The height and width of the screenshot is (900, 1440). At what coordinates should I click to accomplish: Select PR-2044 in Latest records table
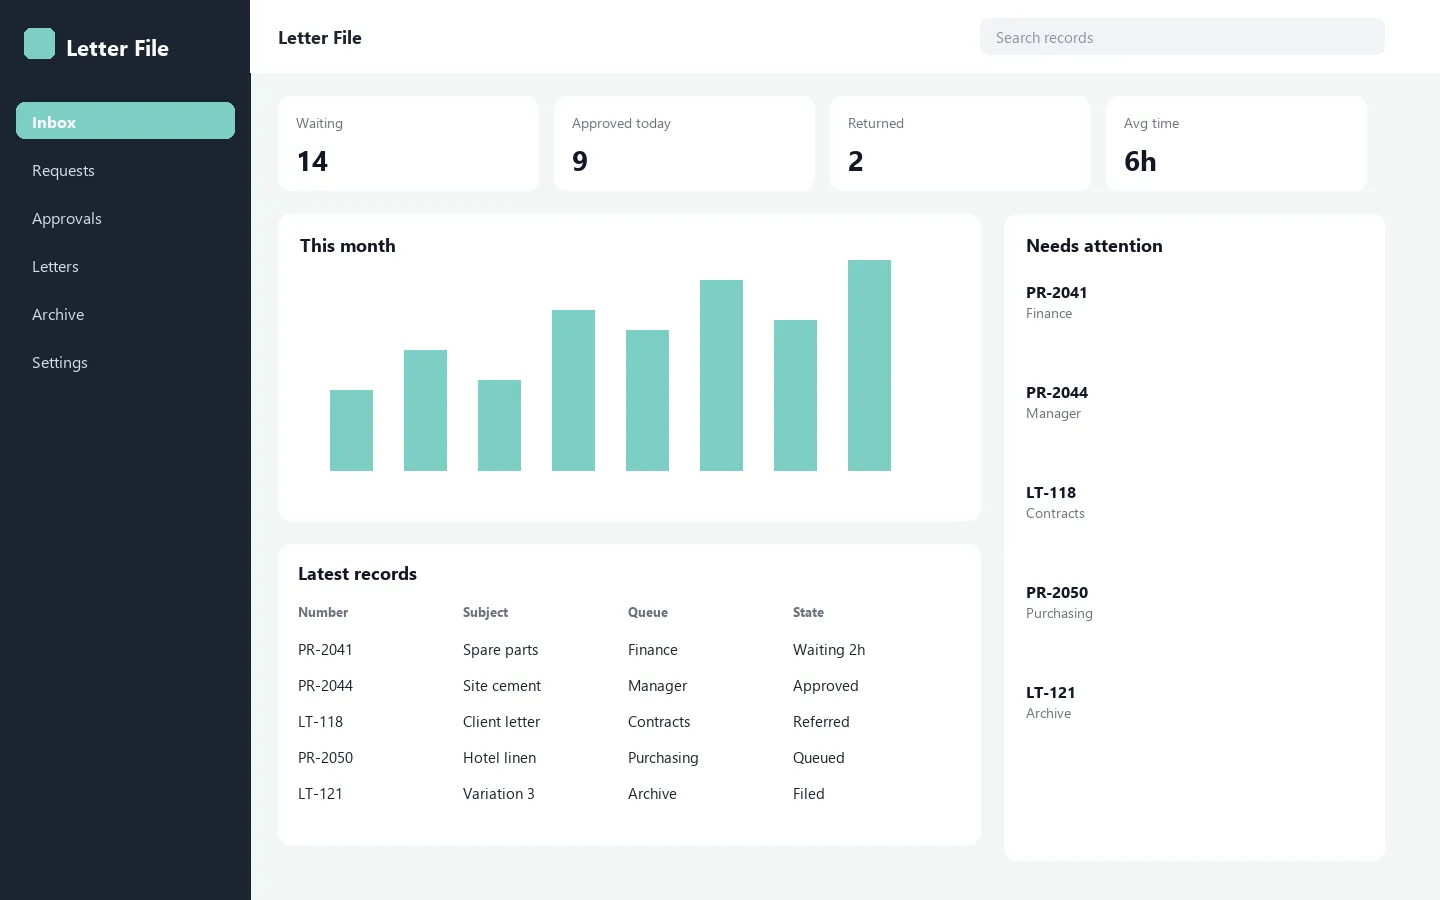[325, 685]
